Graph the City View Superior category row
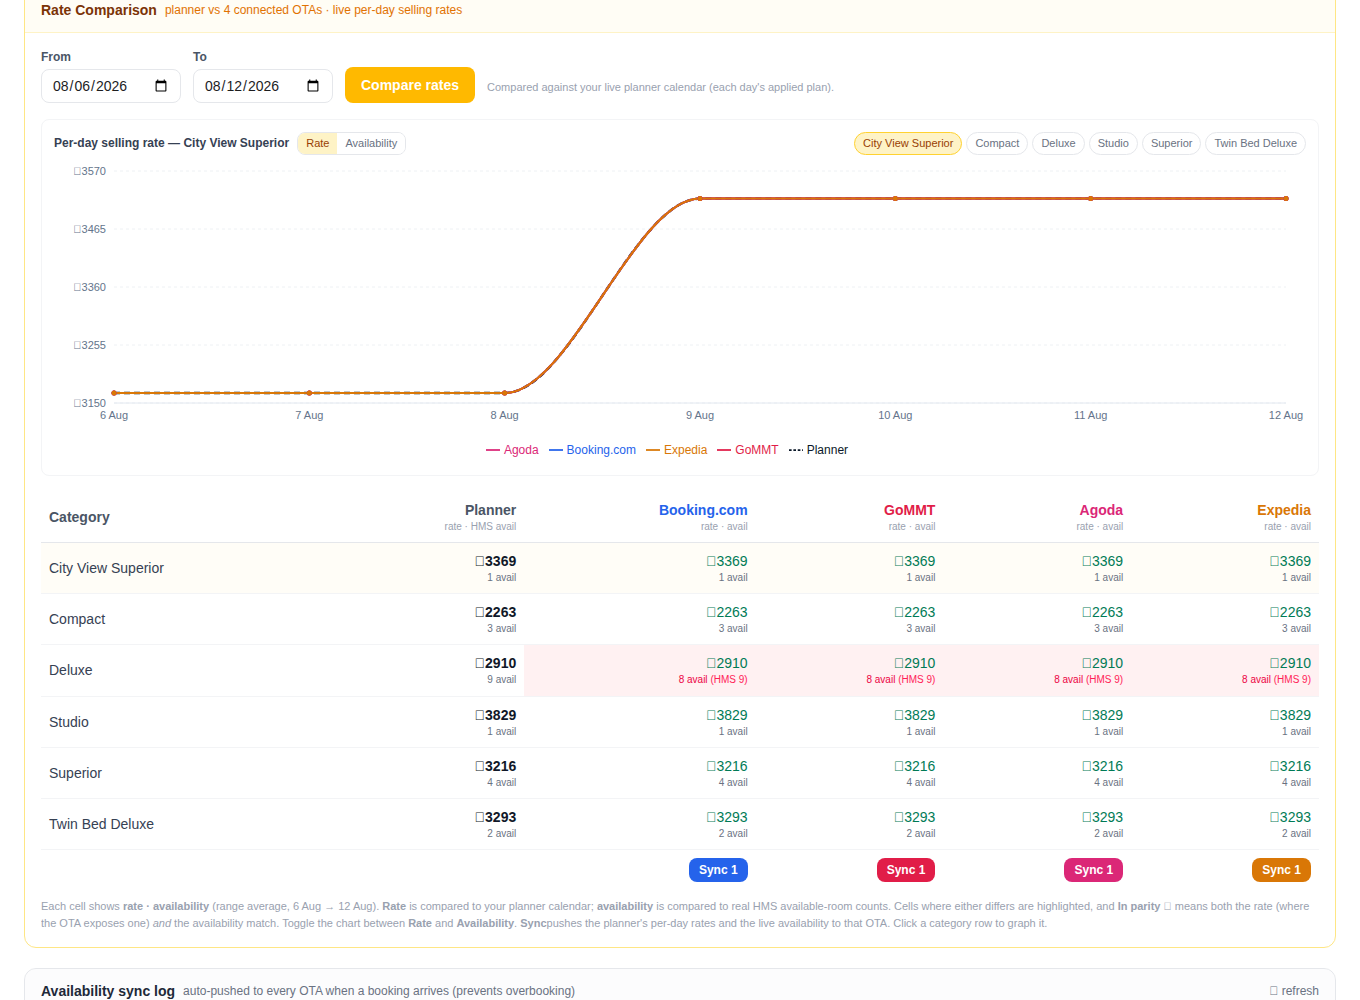Image resolution: width=1360 pixels, height=1000 pixels. (x=680, y=568)
